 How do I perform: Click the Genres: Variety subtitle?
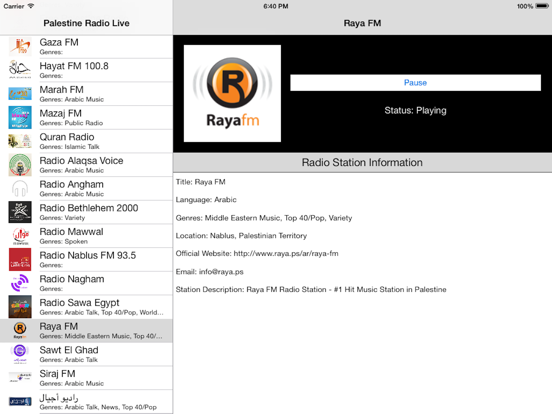(x=62, y=218)
